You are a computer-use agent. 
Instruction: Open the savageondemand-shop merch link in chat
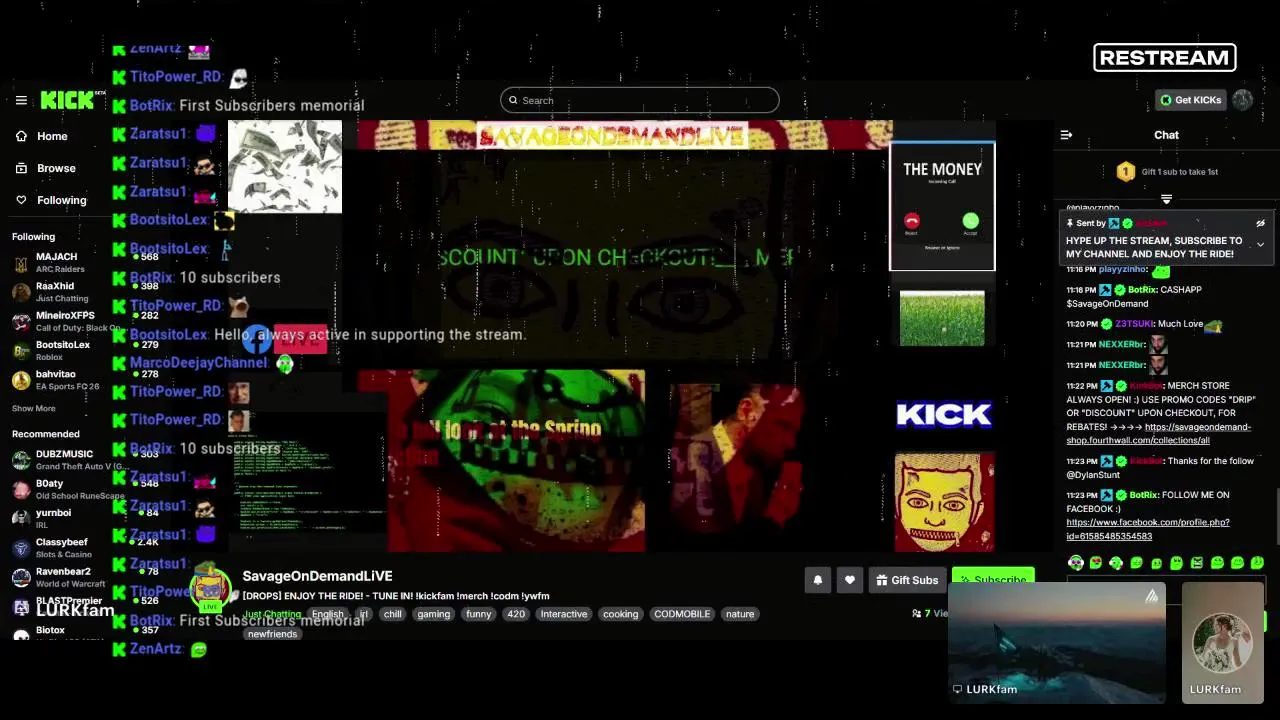[x=1158, y=433]
